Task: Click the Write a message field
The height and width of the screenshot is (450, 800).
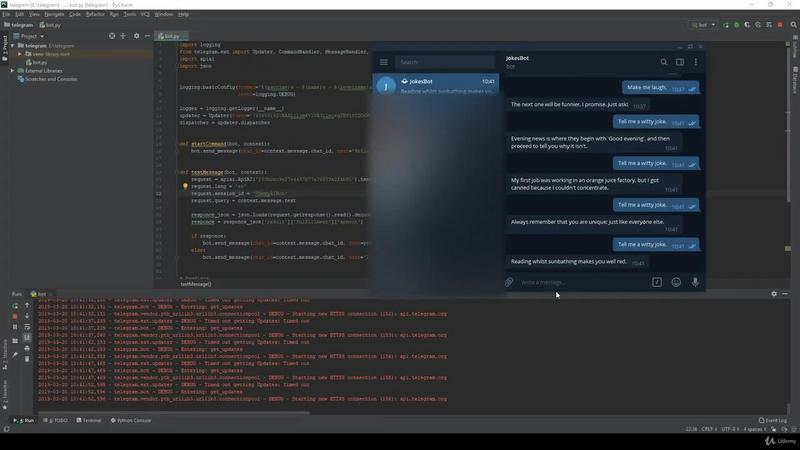Action: click(x=582, y=282)
